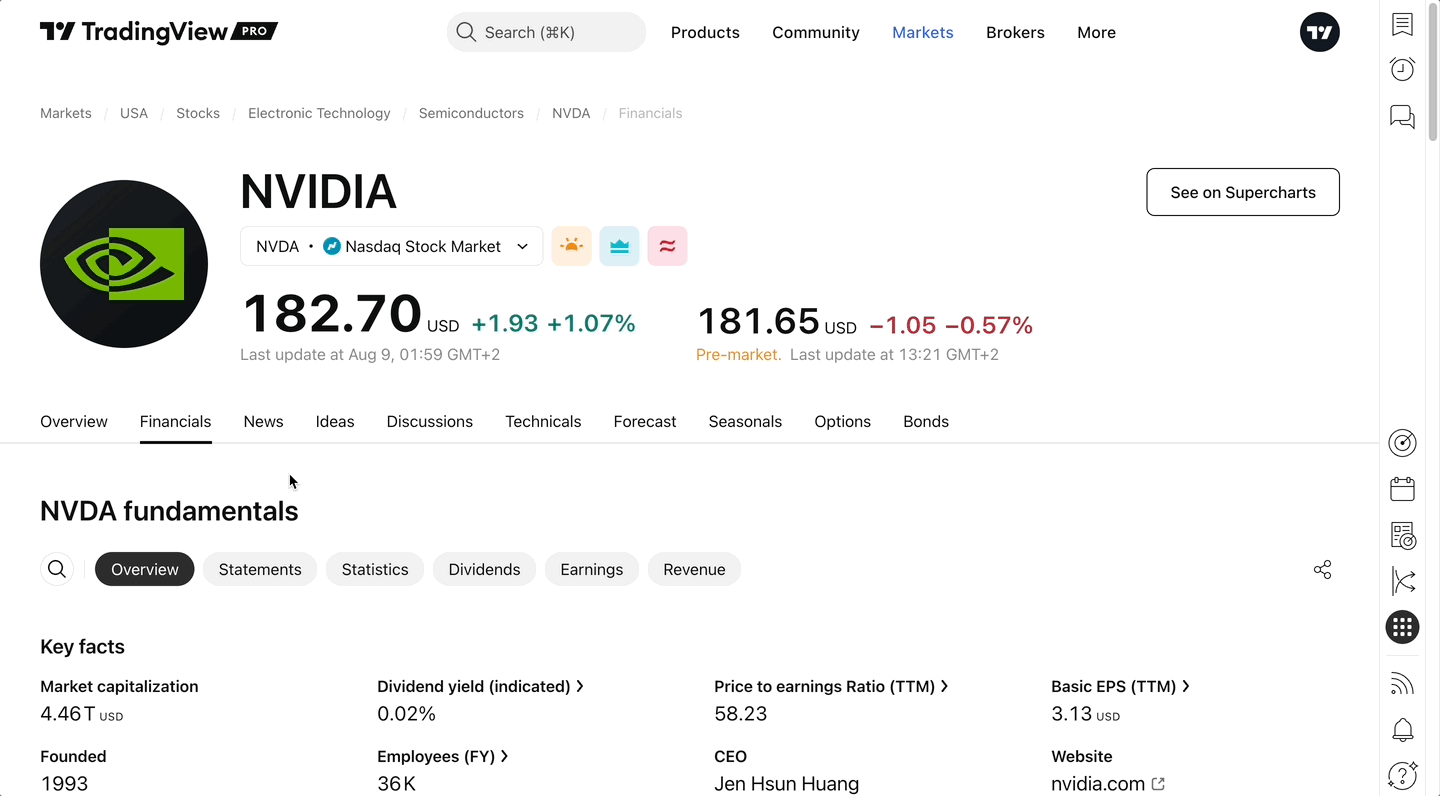
Task: Expand Basic EPS (TTM) chevron
Action: click(x=1185, y=686)
